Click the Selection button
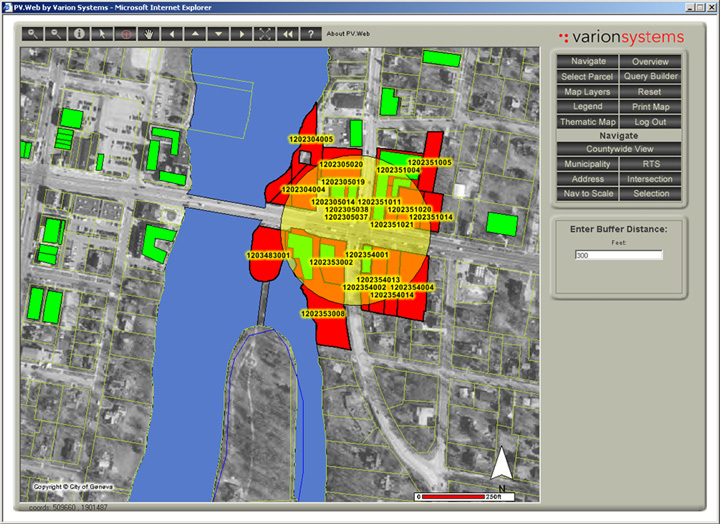Screen dimensions: 720x524 [x=650, y=194]
